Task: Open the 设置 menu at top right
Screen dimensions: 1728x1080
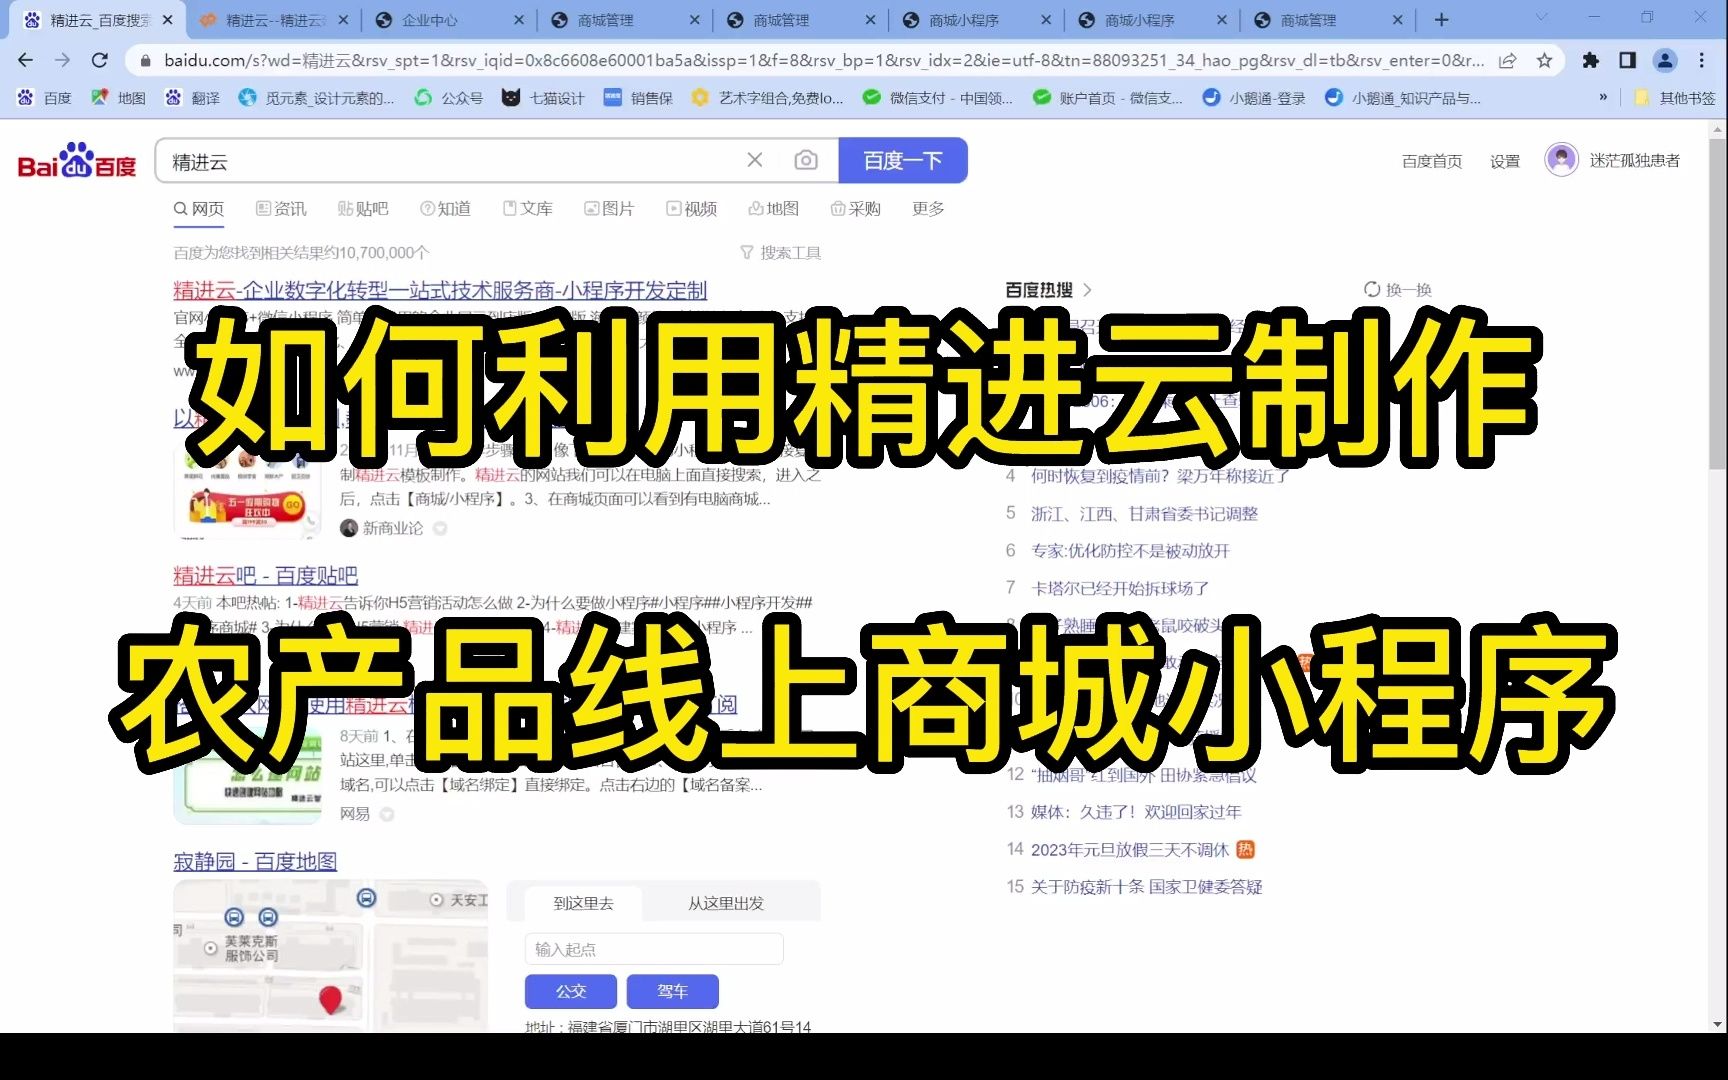Action: click(x=1504, y=161)
